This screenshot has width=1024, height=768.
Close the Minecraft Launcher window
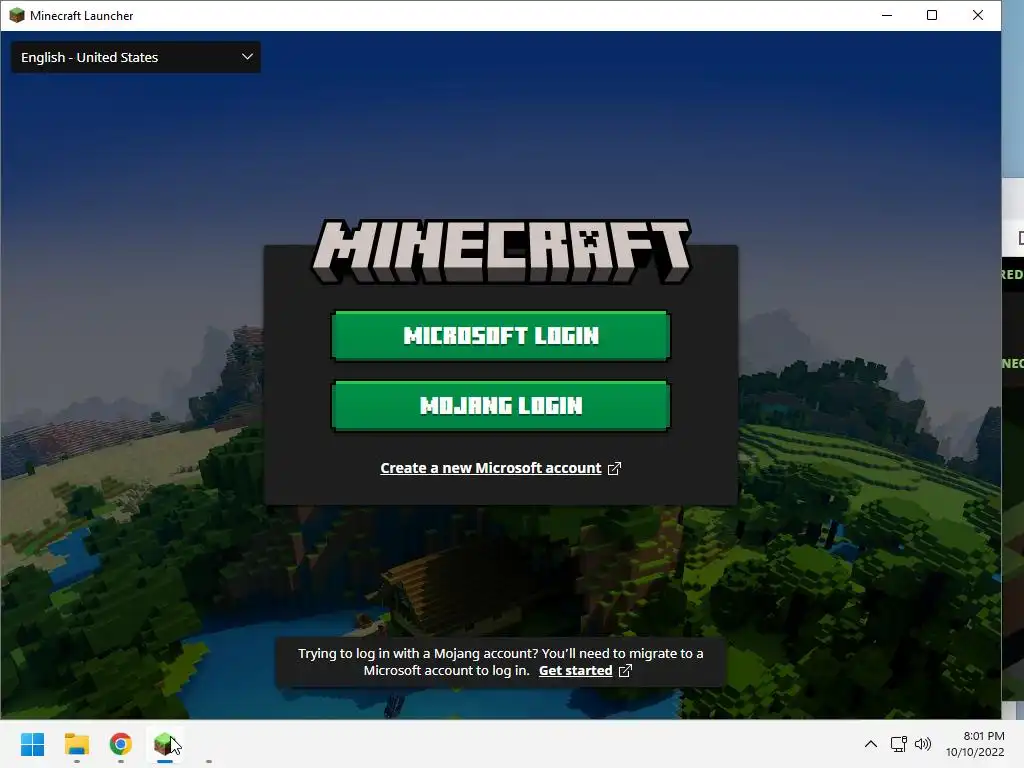tap(978, 16)
